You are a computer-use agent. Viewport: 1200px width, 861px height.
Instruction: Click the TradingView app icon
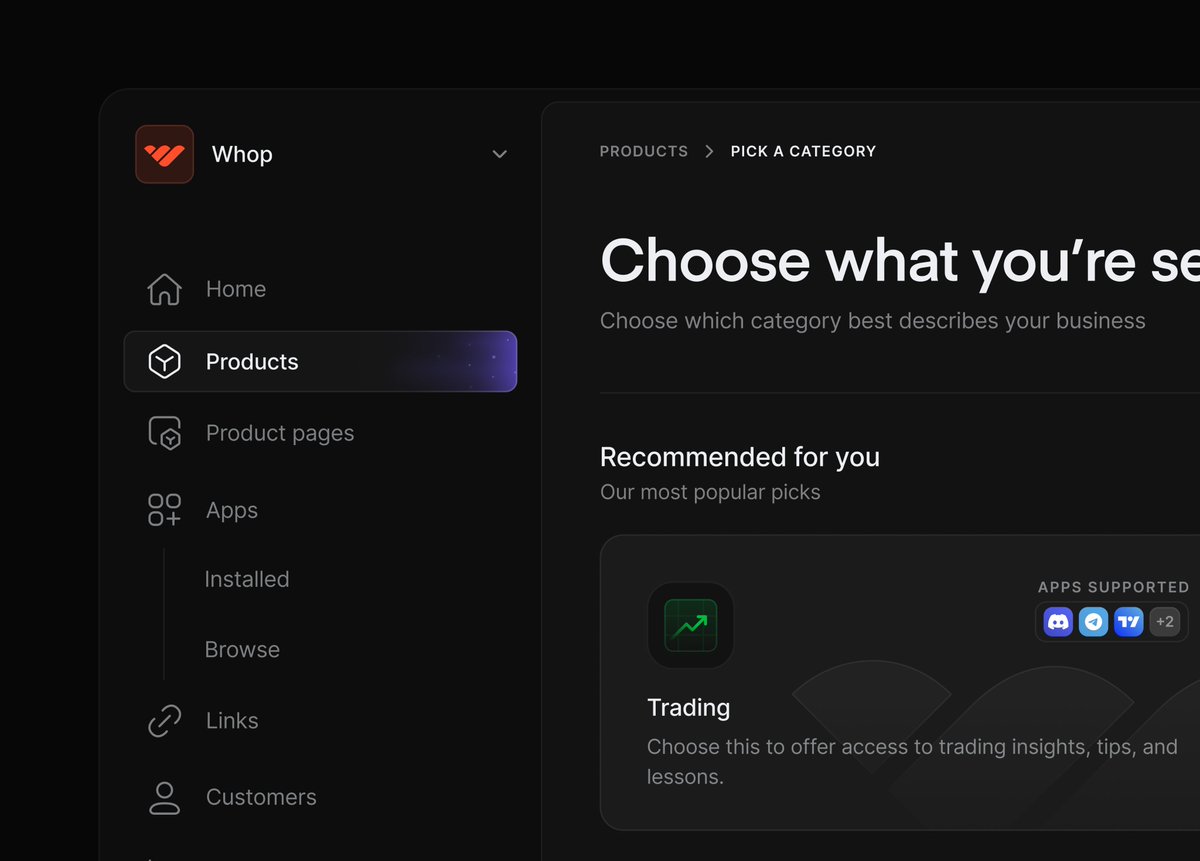1129,622
